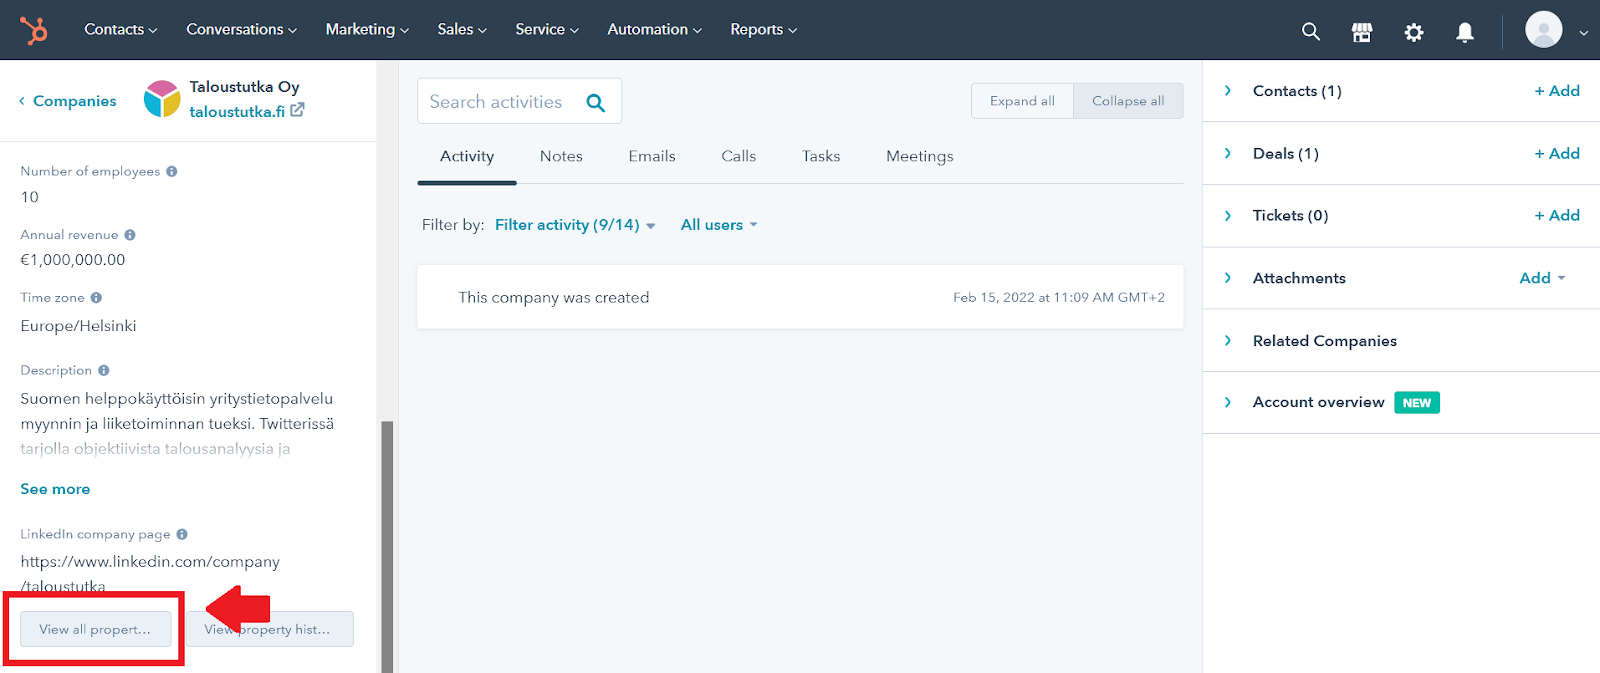The width and height of the screenshot is (1600, 673).
Task: Expand the Contacts (1) section
Action: (1228, 91)
